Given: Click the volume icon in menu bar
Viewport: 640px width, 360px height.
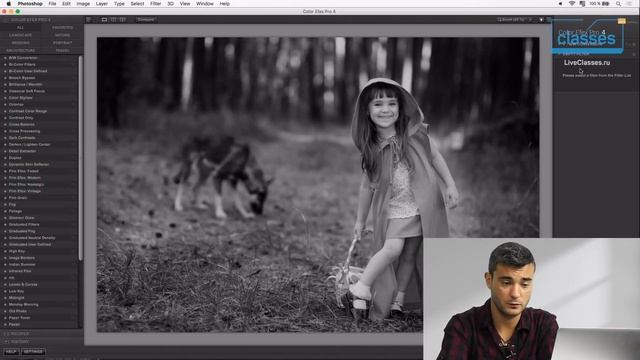Looking at the screenshot, I should tap(560, 4).
